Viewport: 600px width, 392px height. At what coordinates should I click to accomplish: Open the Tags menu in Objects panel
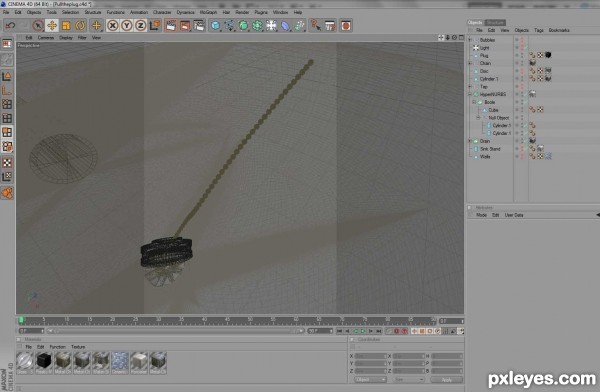pyautogui.click(x=539, y=30)
